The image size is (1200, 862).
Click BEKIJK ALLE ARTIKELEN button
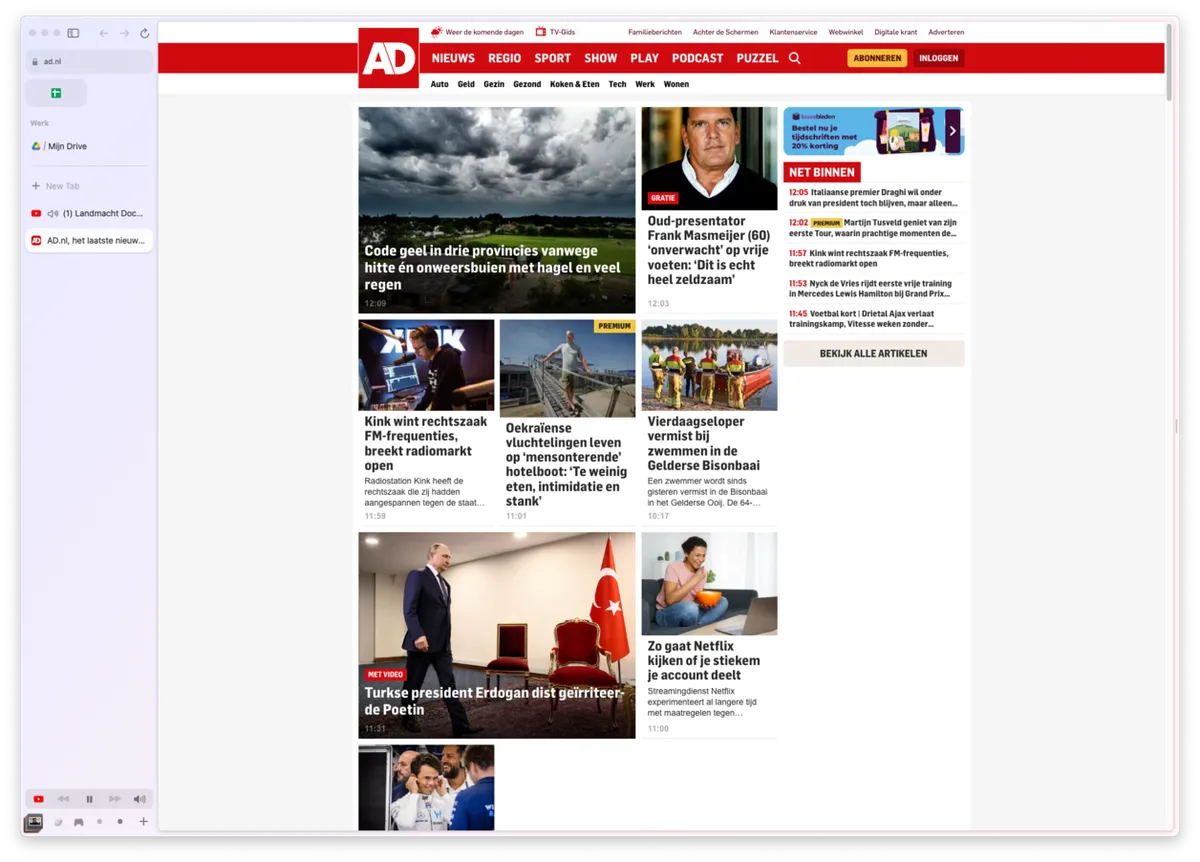pos(874,353)
